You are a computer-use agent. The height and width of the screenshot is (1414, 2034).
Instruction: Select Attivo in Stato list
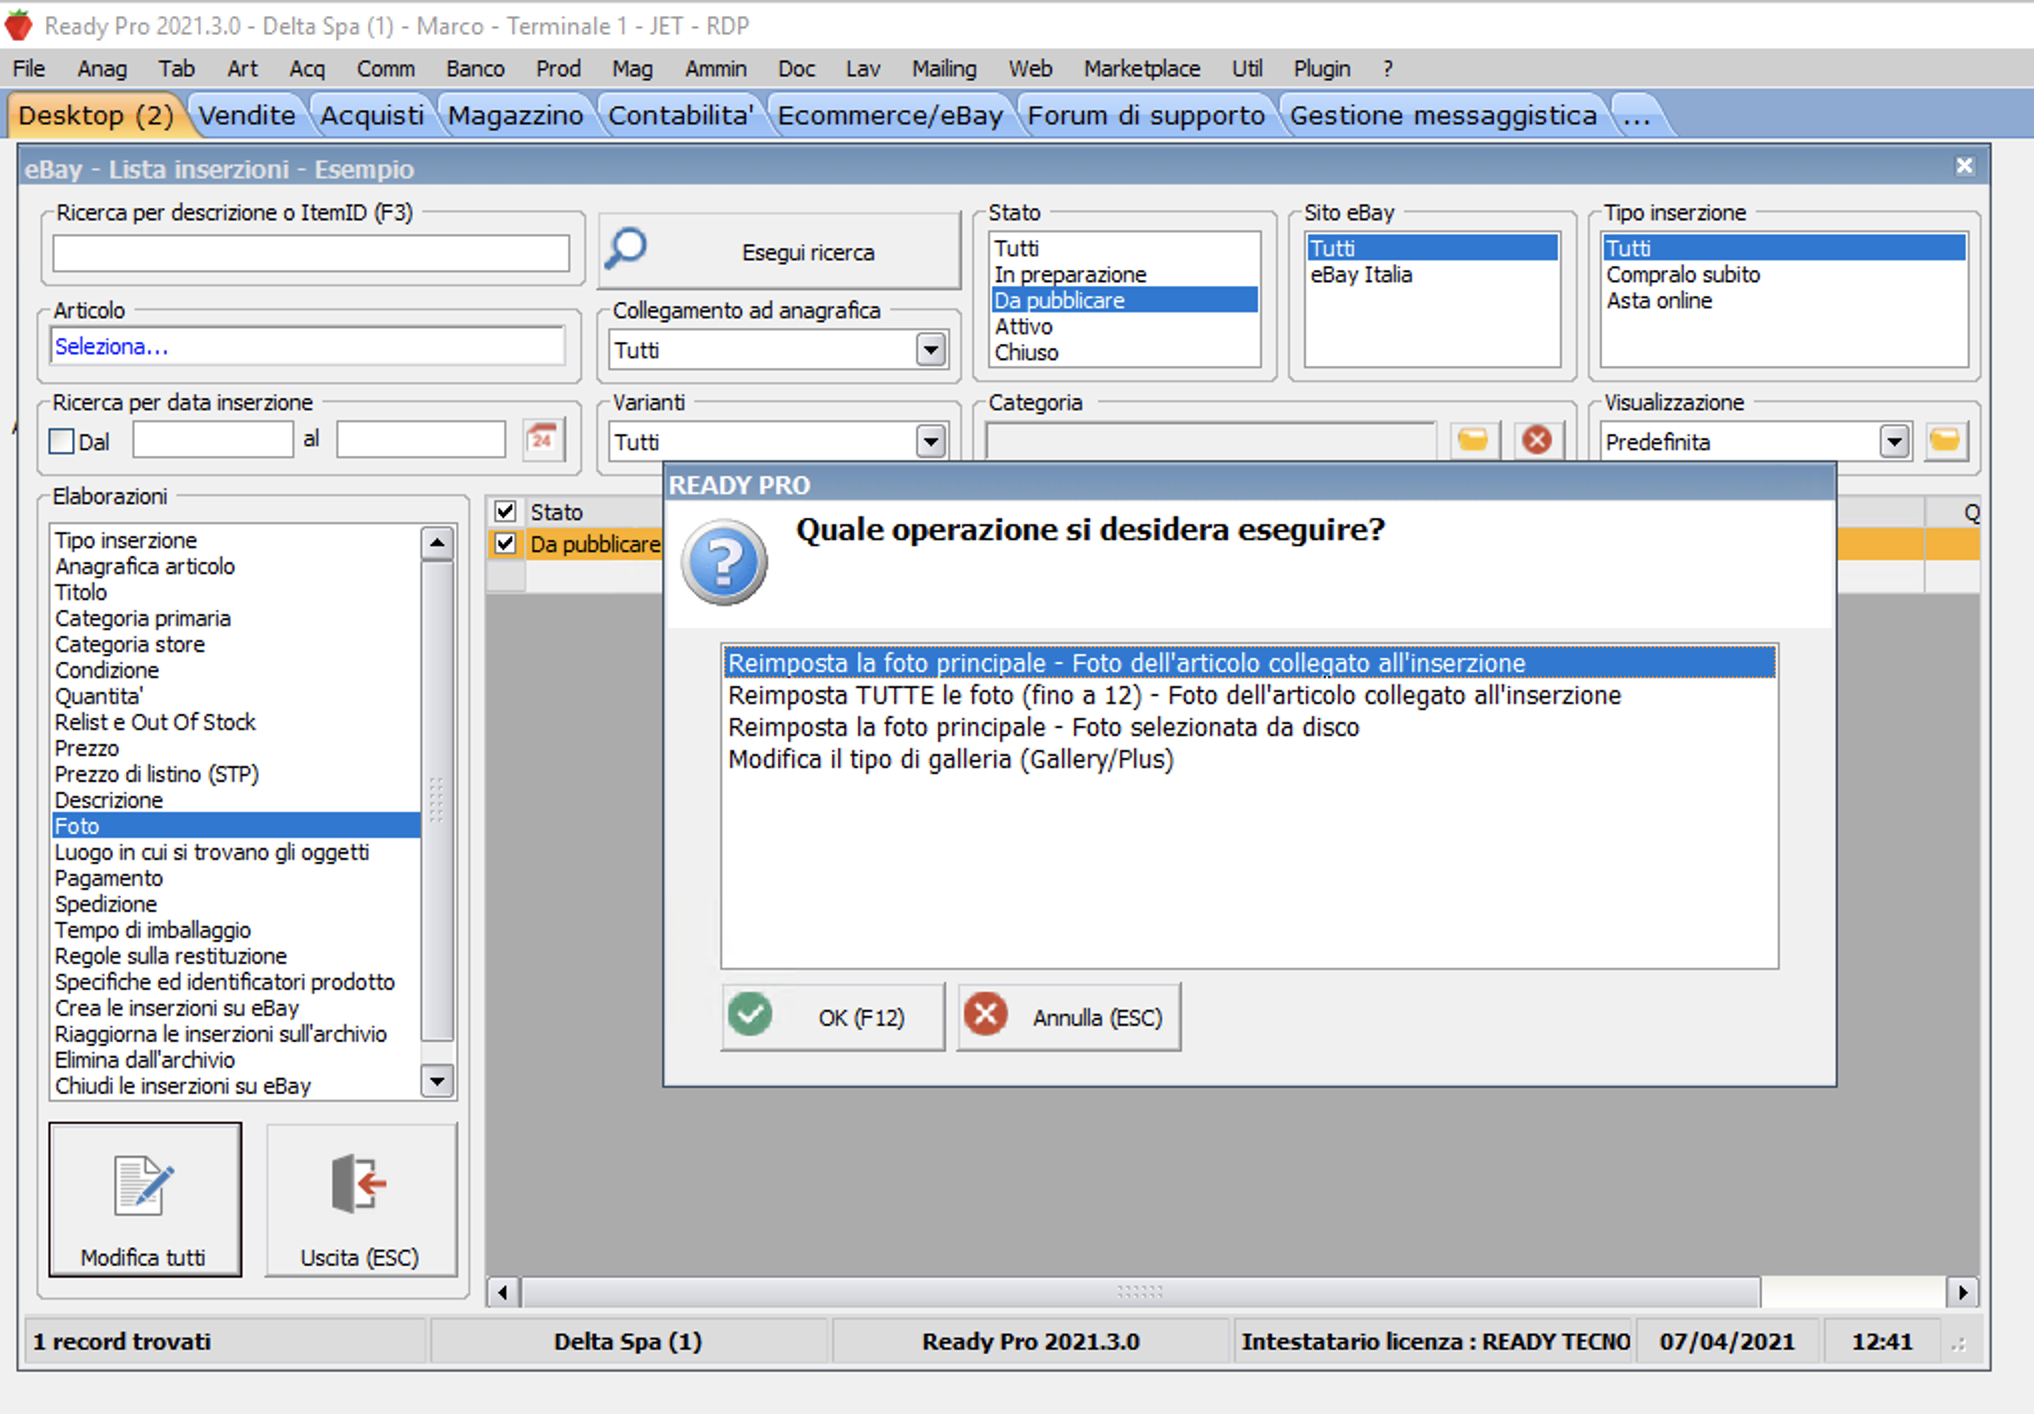1124,326
